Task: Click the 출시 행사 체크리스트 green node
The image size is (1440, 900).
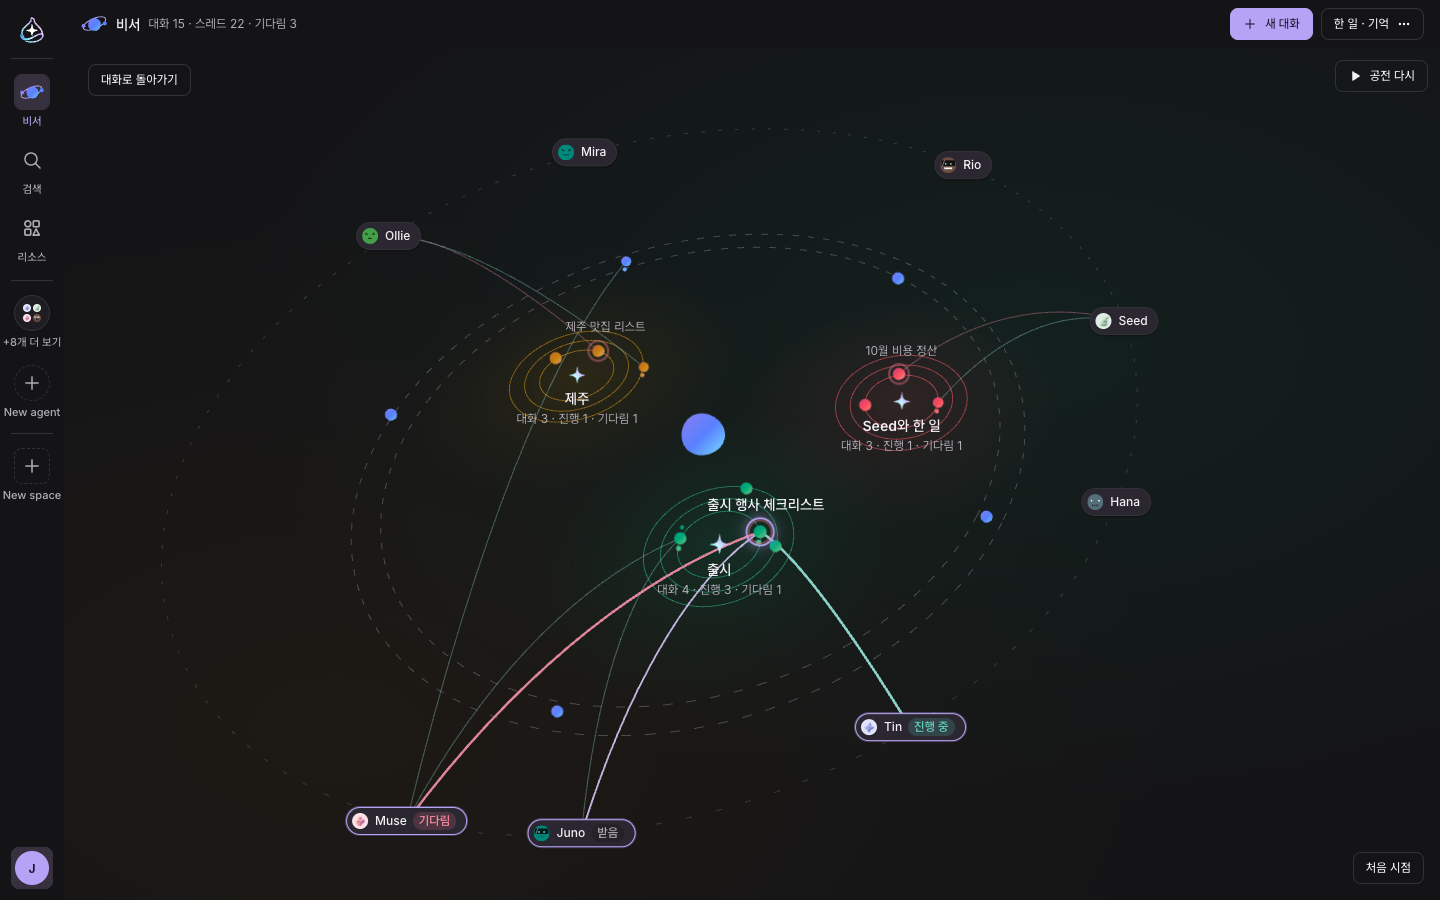Action: click(x=760, y=531)
